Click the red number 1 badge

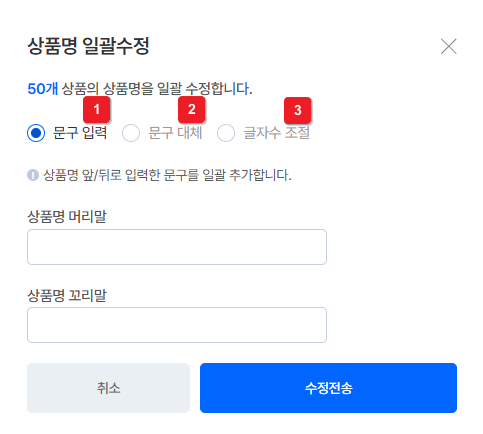point(97,109)
